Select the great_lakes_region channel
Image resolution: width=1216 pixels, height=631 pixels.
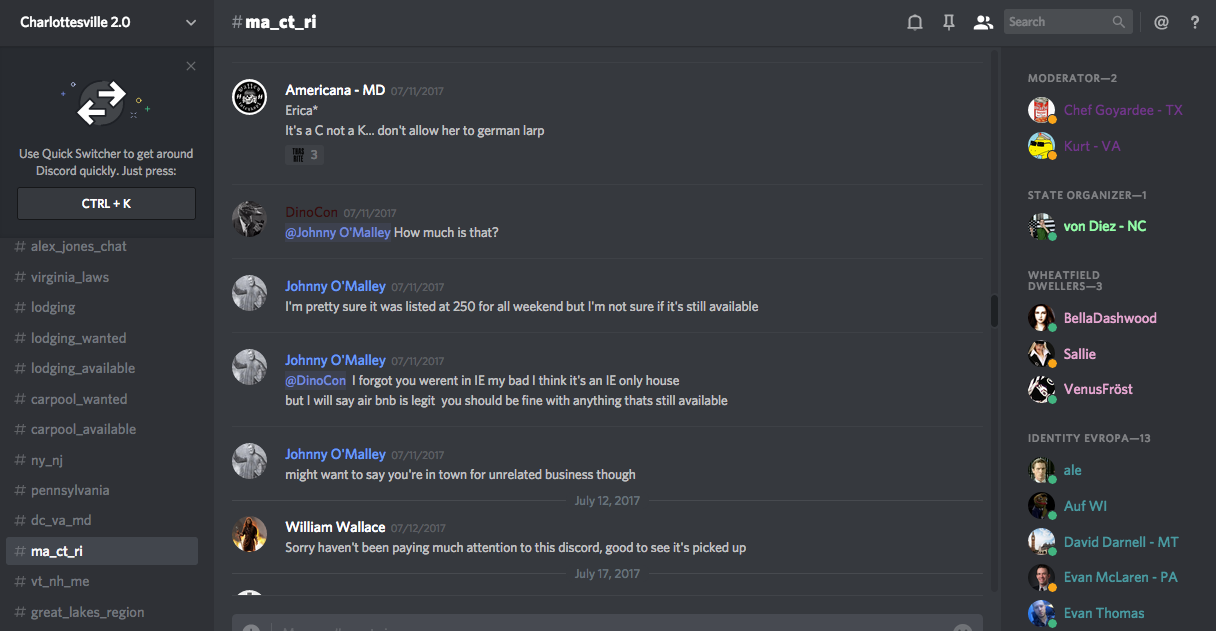pyautogui.click(x=87, y=612)
